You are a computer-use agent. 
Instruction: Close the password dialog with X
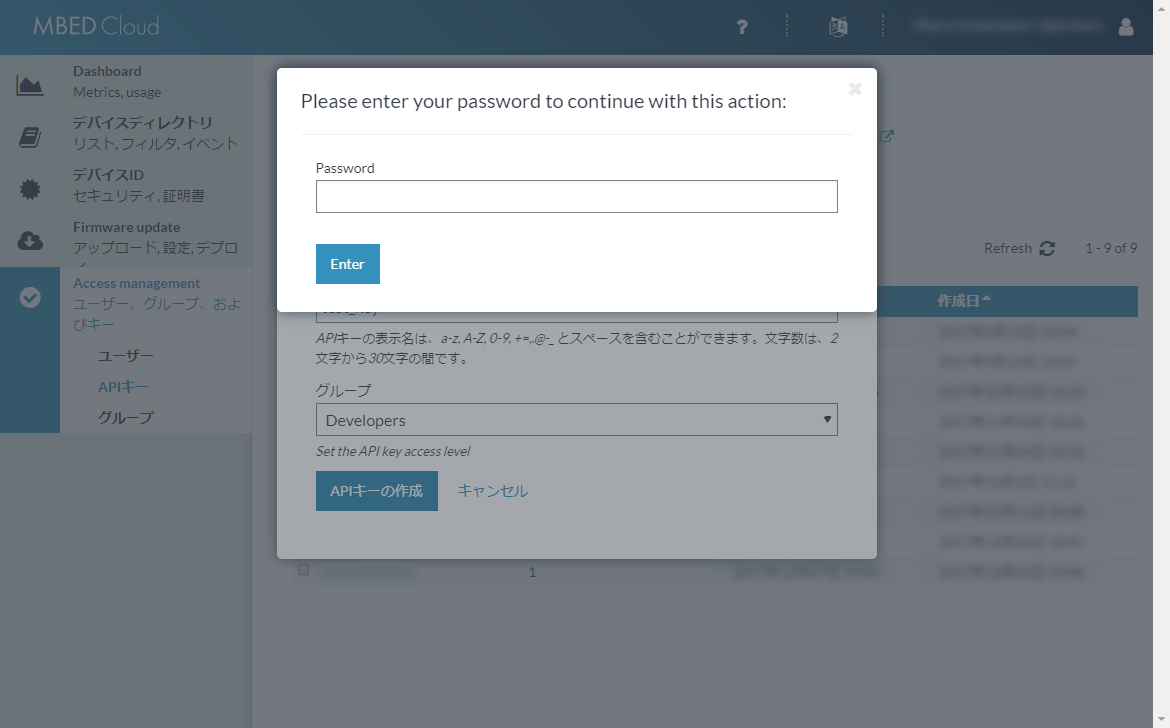pyautogui.click(x=855, y=89)
